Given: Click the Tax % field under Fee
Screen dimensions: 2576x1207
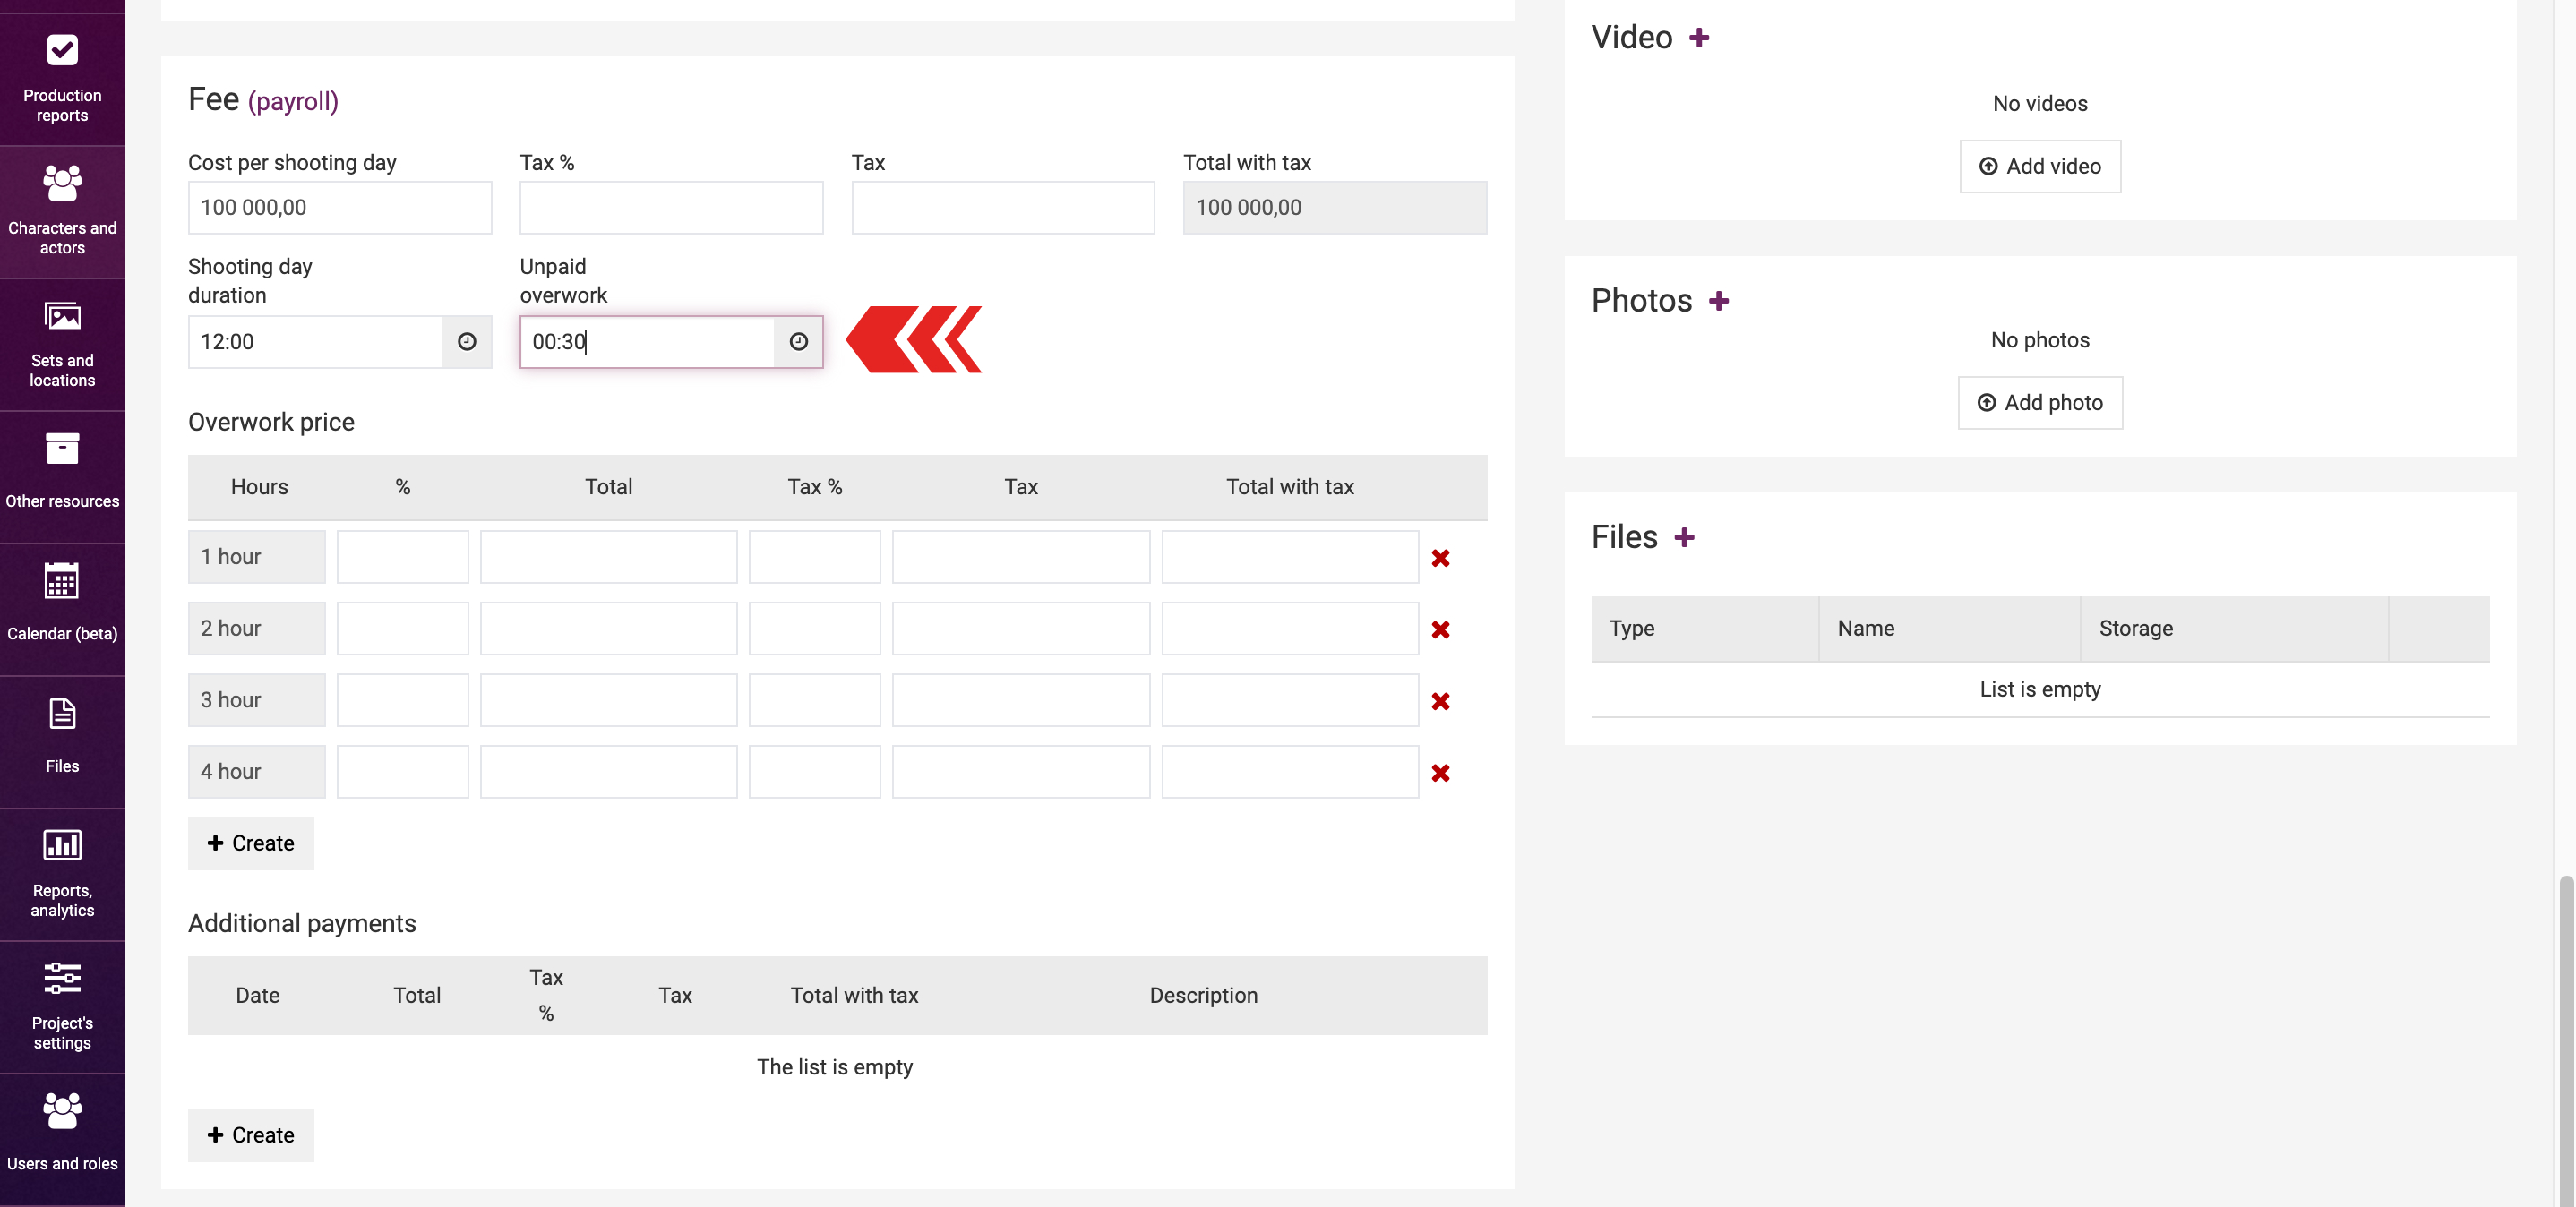Looking at the screenshot, I should pyautogui.click(x=671, y=208).
